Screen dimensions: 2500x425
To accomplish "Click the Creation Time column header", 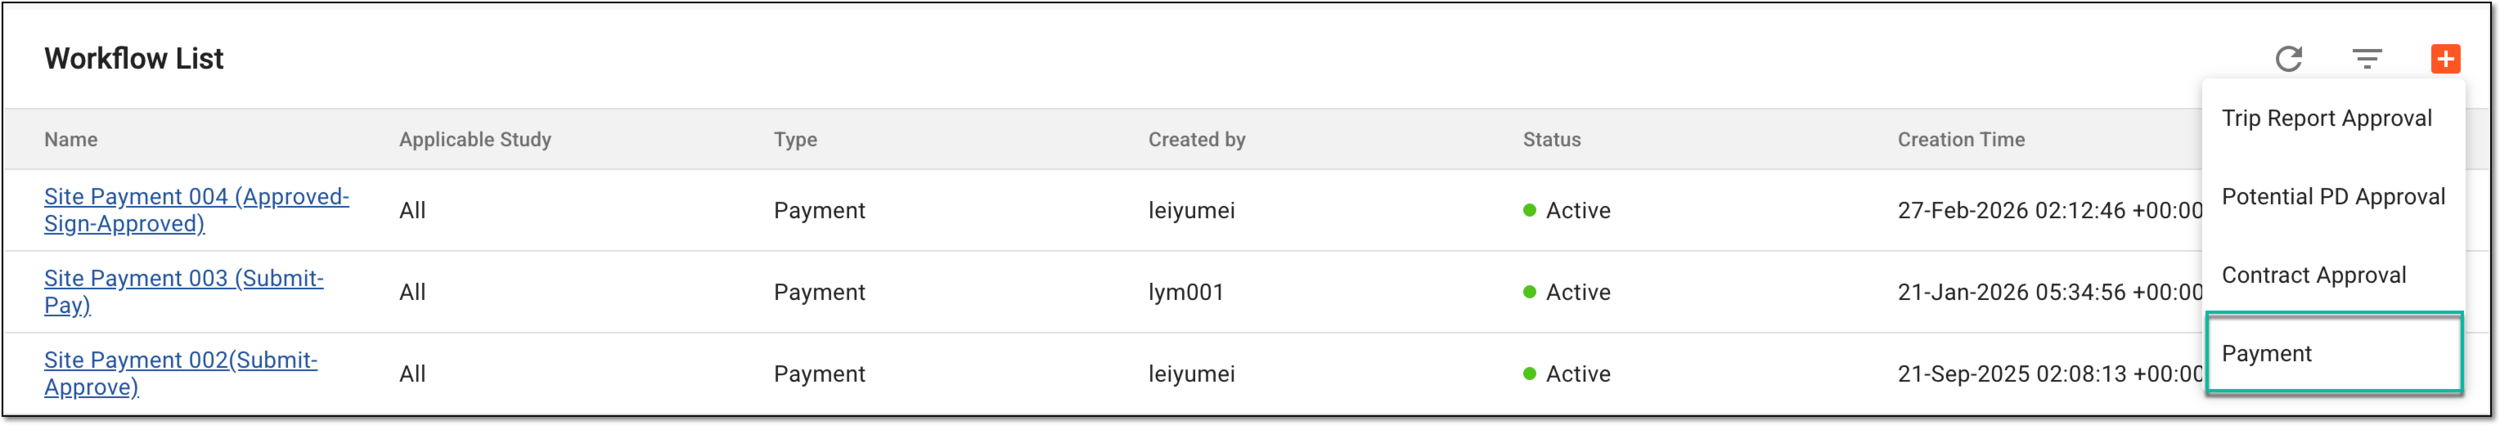I will click(1961, 140).
